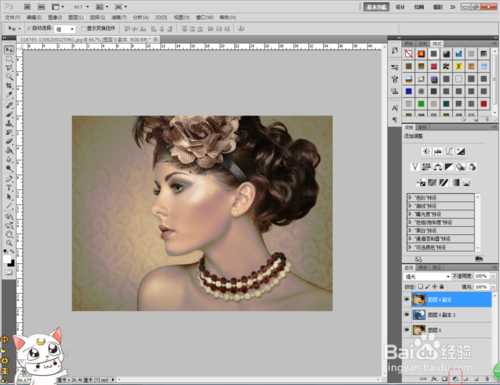Hide the top selected layer's eye icon
The image size is (500, 385).
pos(407,299)
